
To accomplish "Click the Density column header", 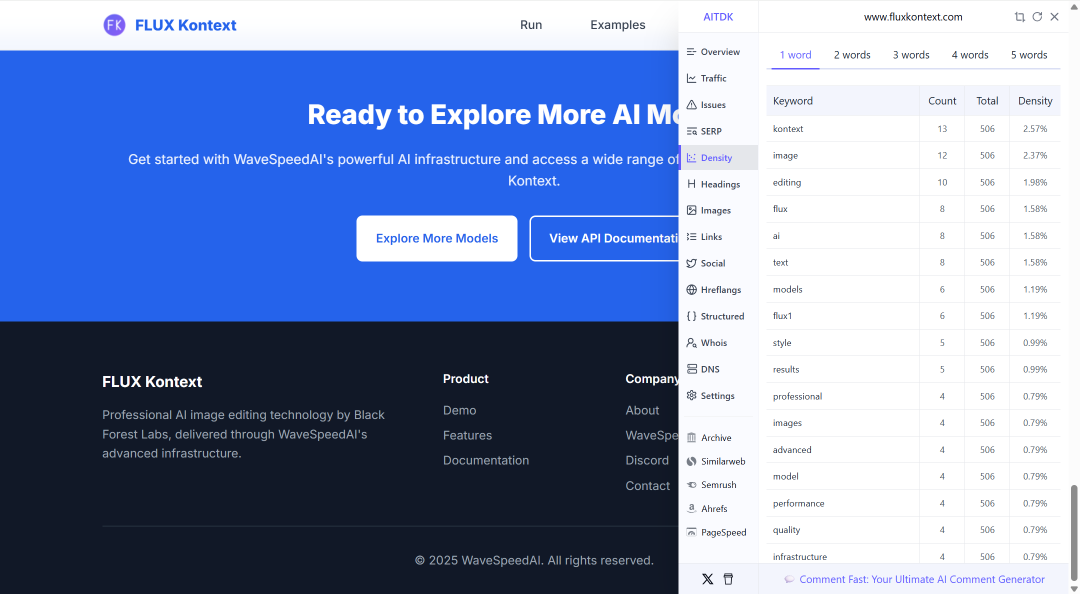I will [x=1035, y=101].
